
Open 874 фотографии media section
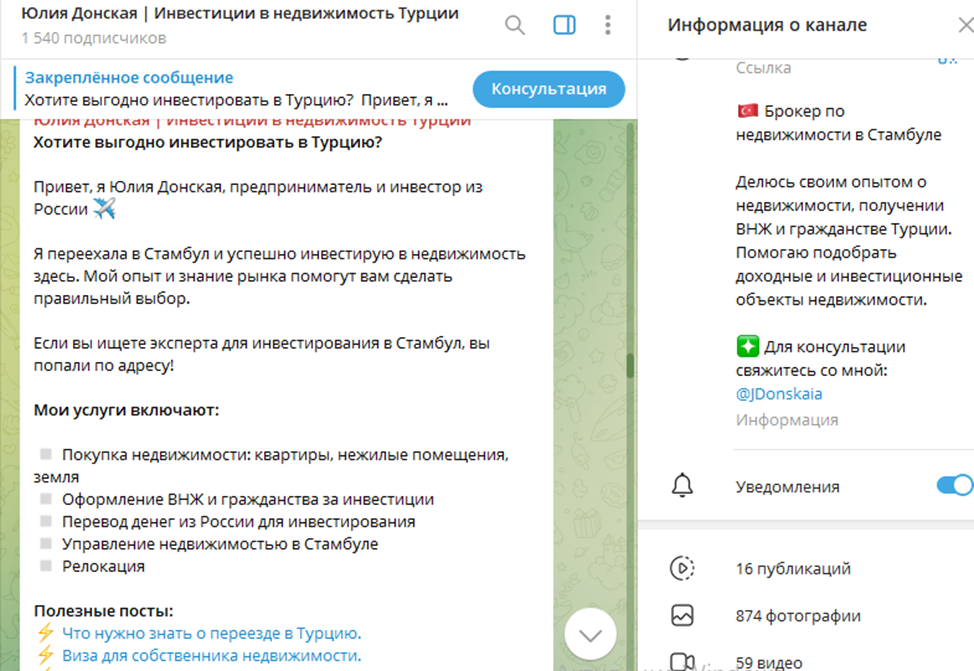coord(798,616)
